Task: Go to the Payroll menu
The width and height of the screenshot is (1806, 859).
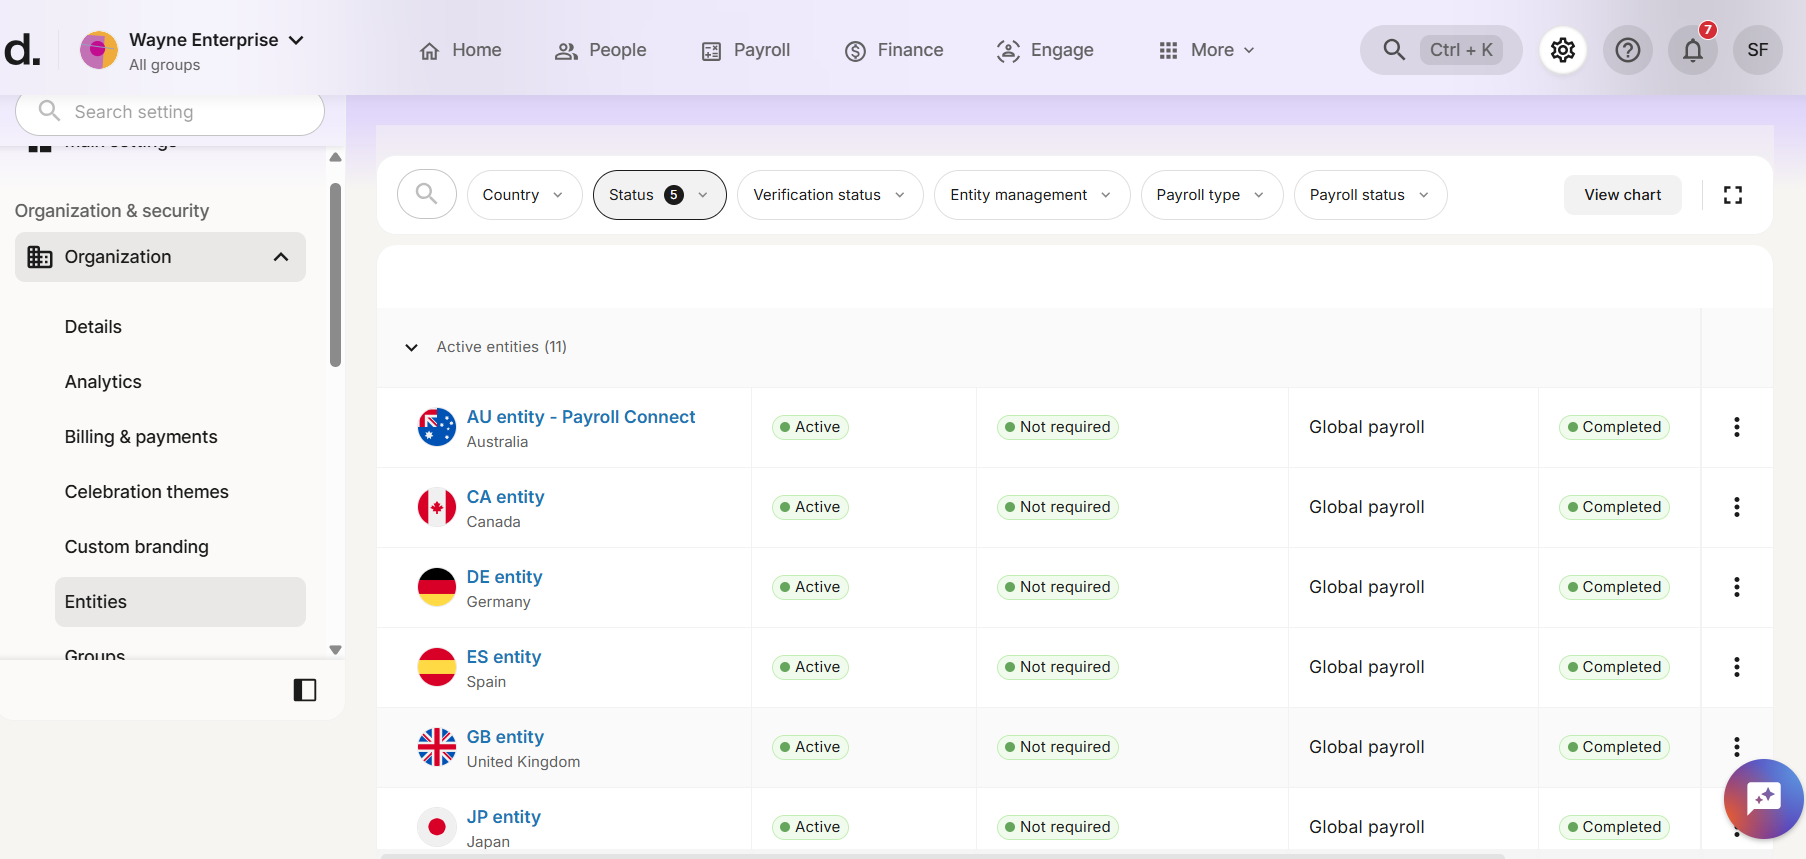Action: [x=746, y=50]
